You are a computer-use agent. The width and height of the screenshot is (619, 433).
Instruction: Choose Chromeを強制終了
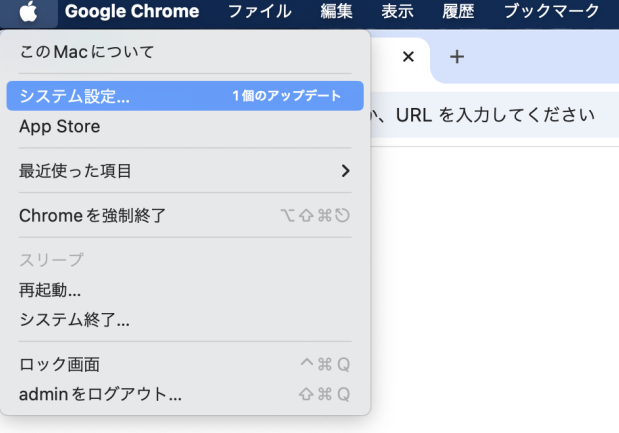coord(185,216)
